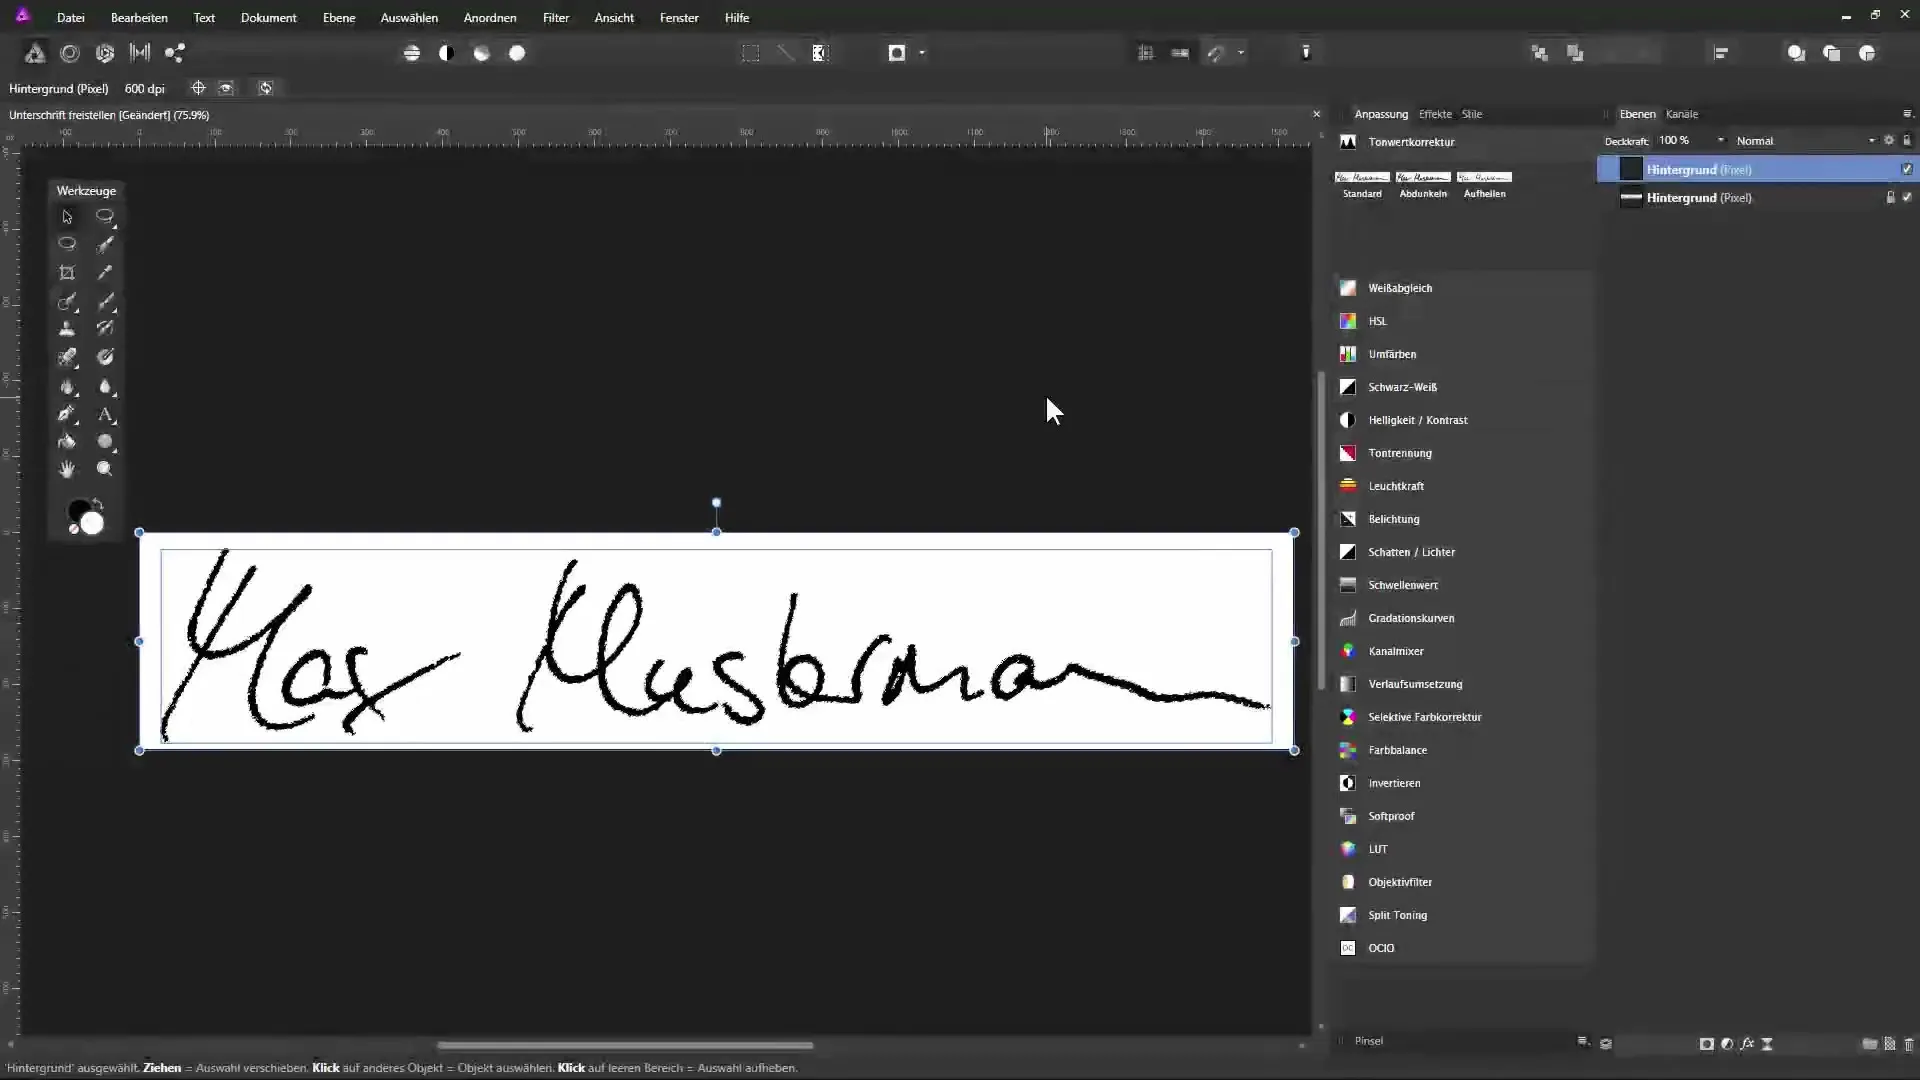The height and width of the screenshot is (1080, 1920).
Task: Hide the selected top Hintergrund layer
Action: click(x=1907, y=169)
